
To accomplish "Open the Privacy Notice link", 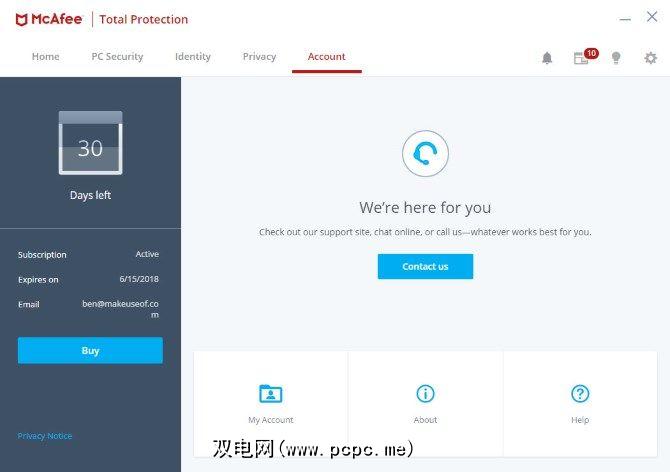I will click(45, 436).
